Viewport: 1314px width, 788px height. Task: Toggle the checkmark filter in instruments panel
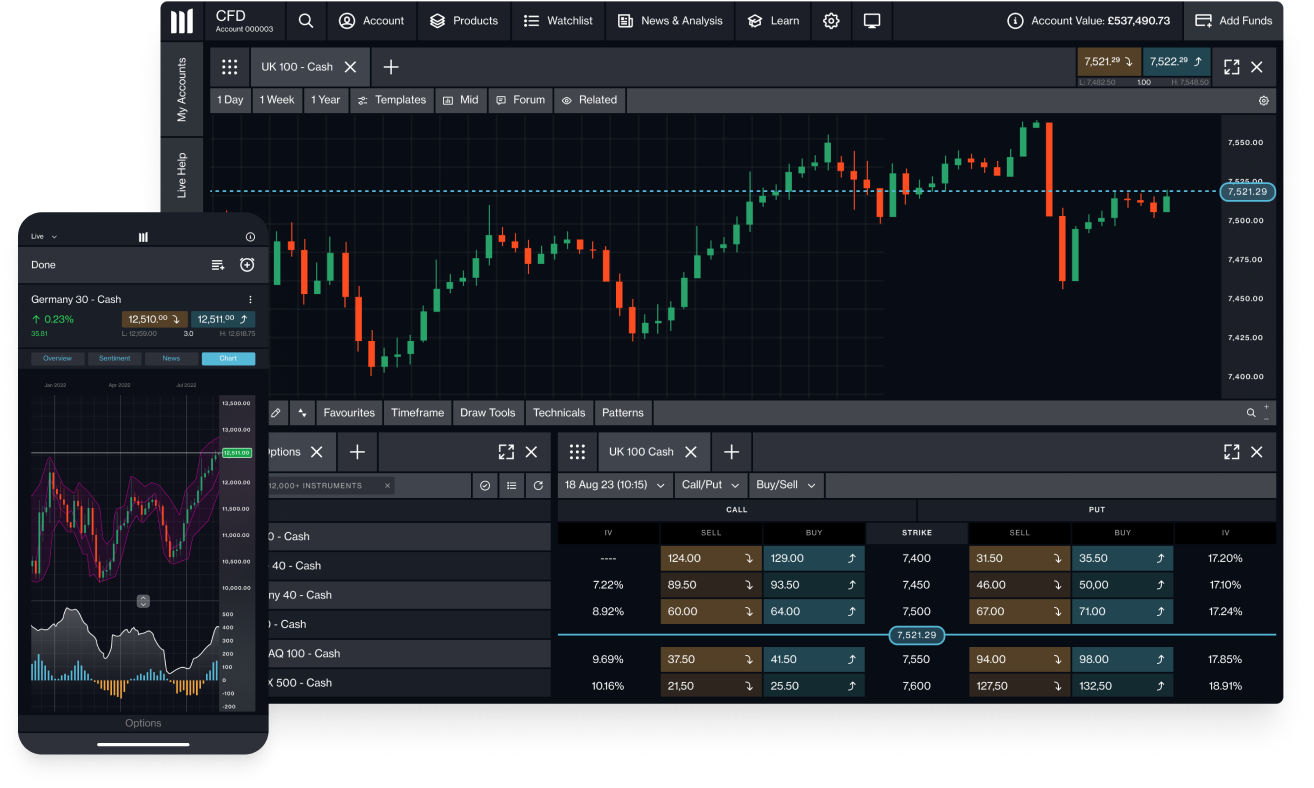click(485, 485)
